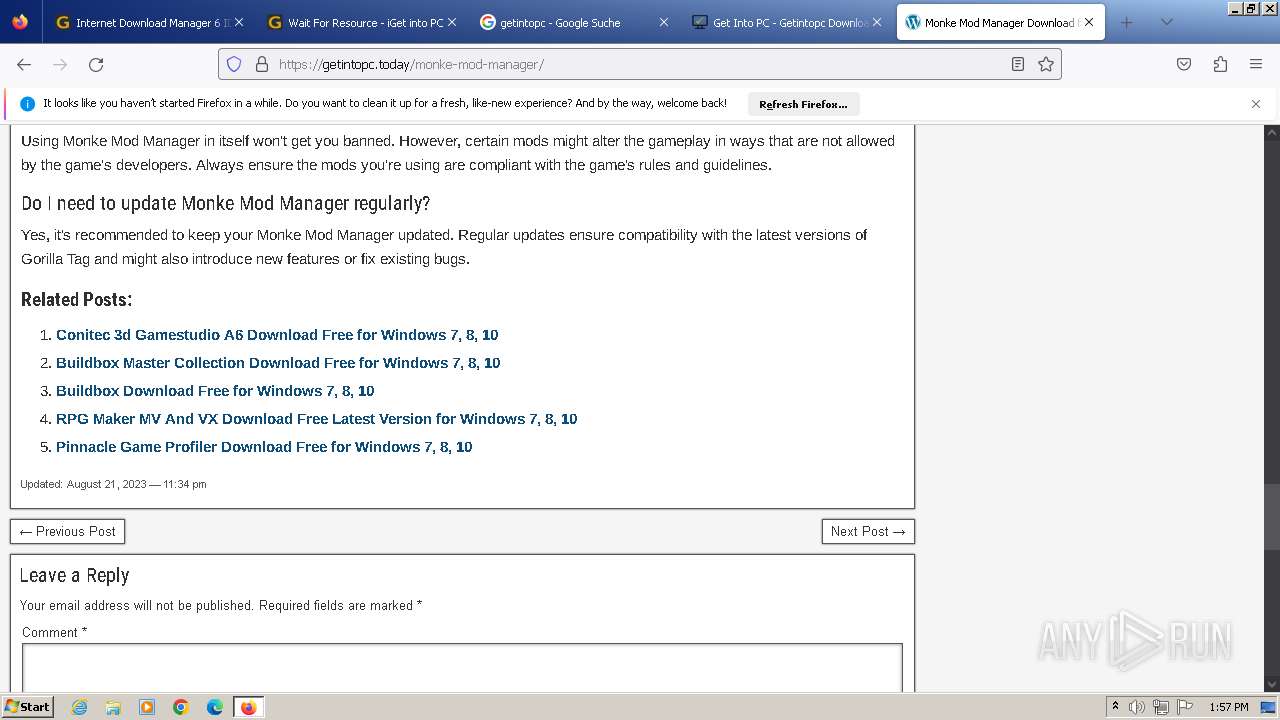
Task: Open Firefox application menu
Action: [x=1256, y=64]
